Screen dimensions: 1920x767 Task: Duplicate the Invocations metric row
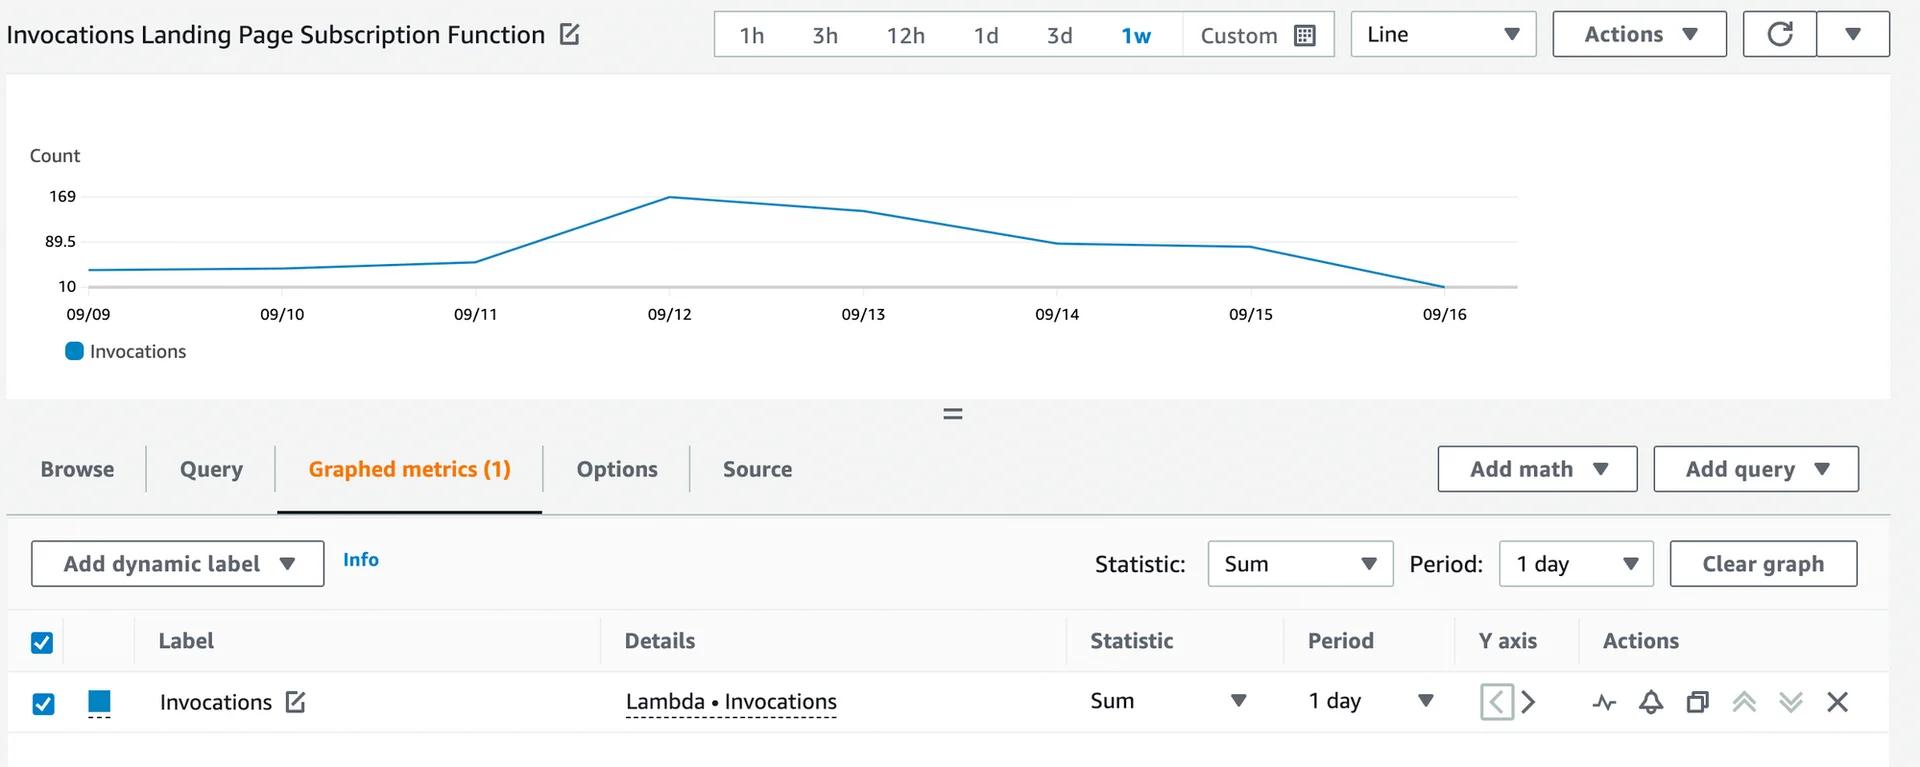(x=1697, y=702)
